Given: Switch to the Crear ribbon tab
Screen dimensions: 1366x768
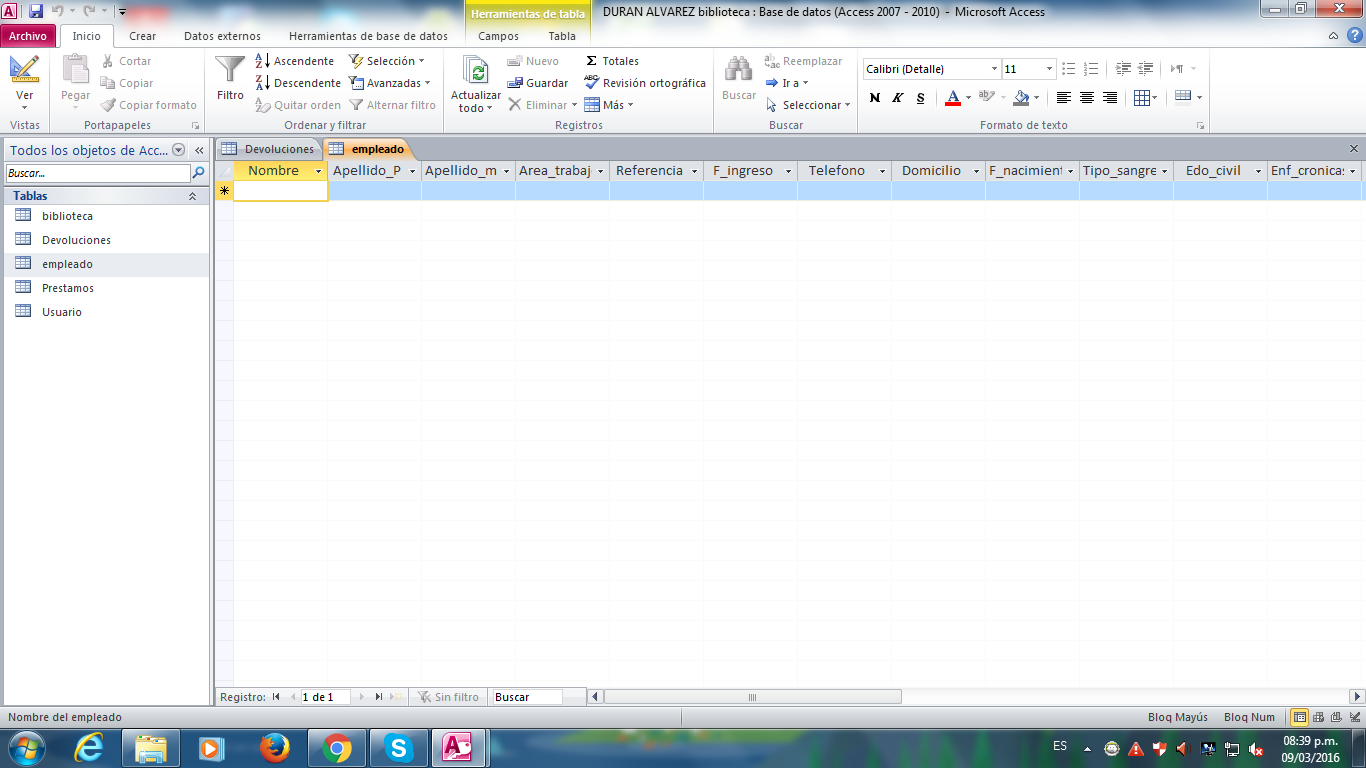Looking at the screenshot, I should (x=142, y=36).
